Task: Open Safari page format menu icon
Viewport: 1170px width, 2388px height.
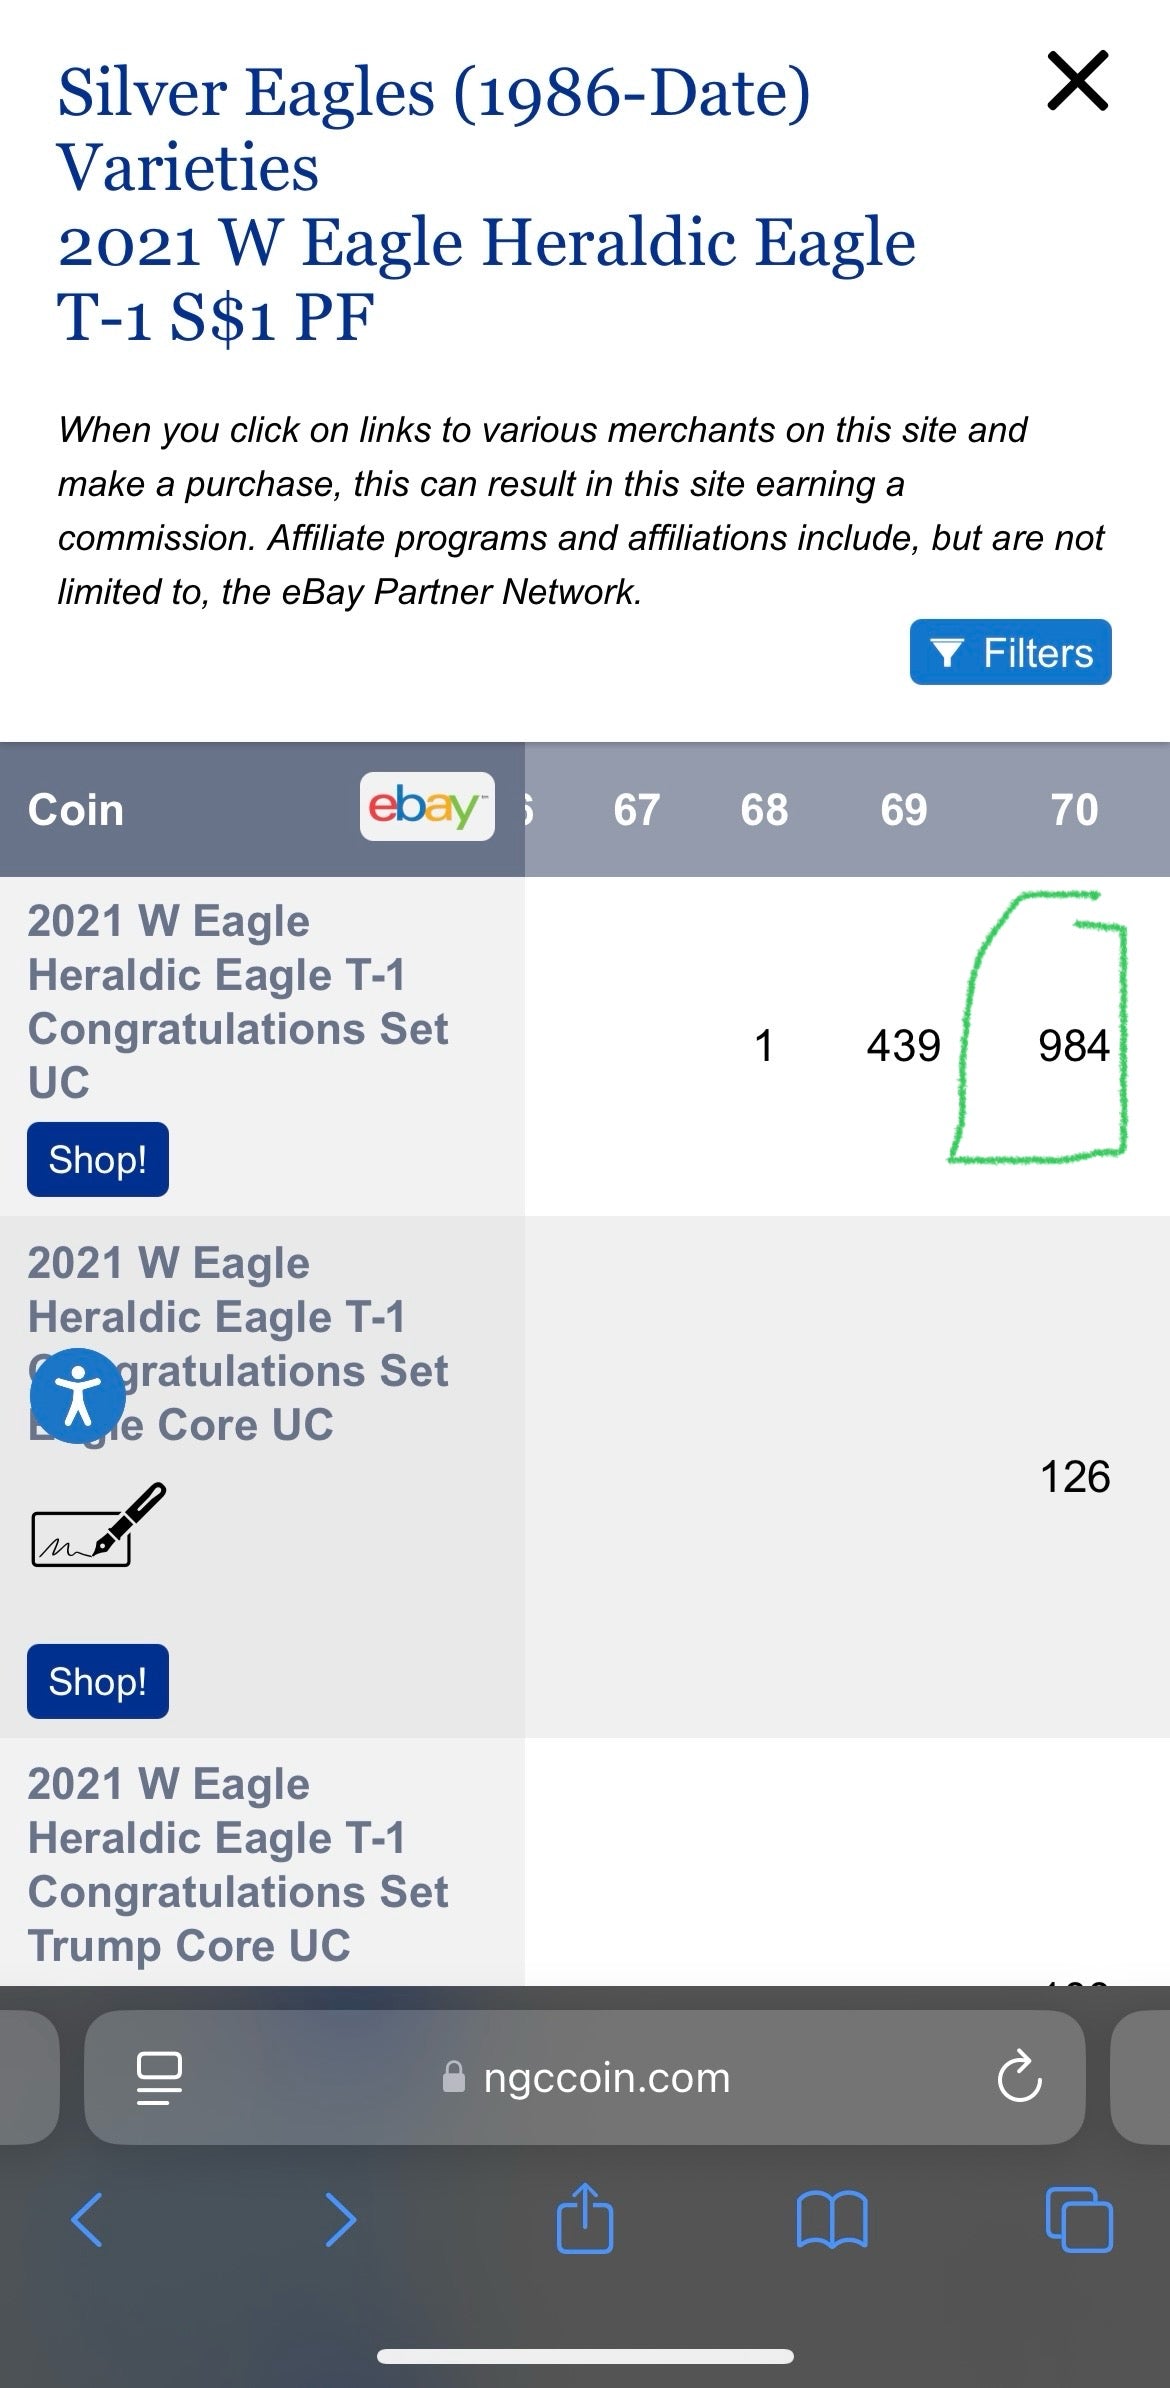Action: coord(159,2078)
